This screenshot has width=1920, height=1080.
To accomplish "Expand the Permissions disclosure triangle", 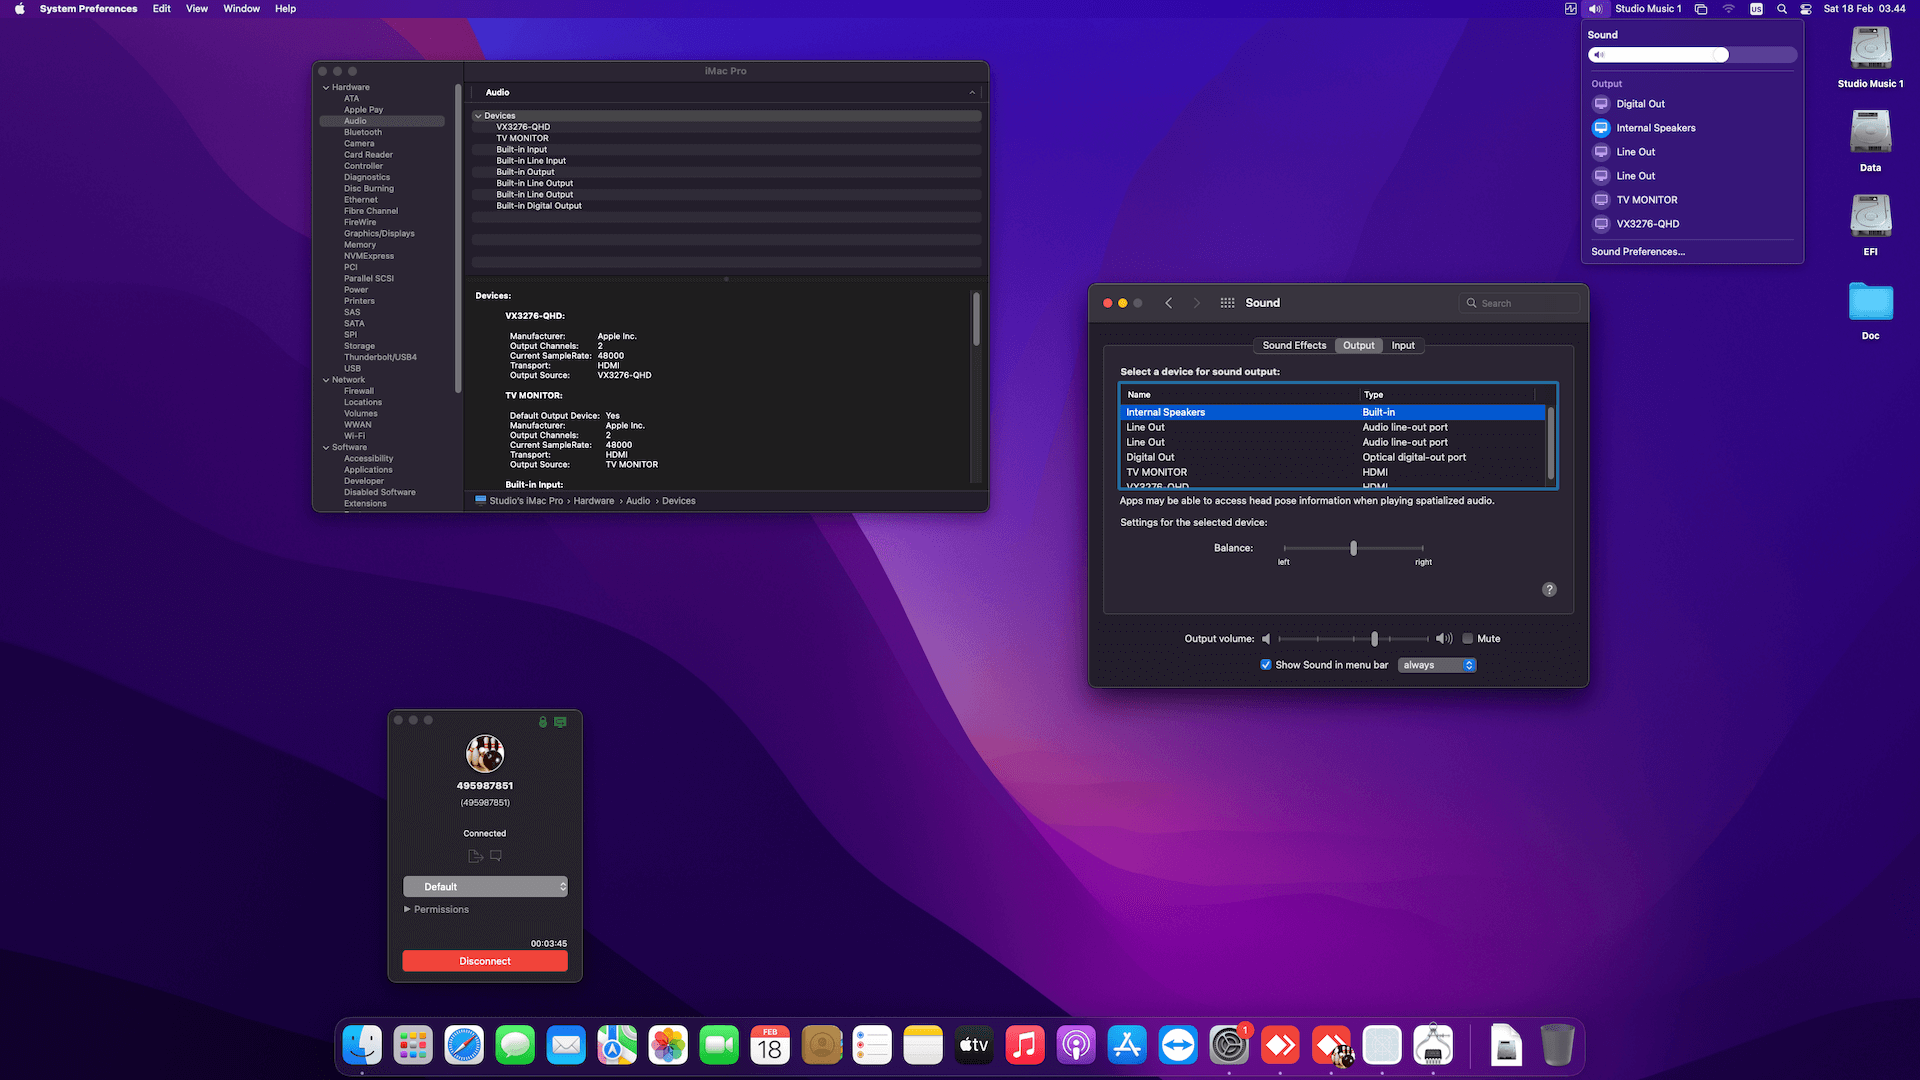I will [407, 910].
